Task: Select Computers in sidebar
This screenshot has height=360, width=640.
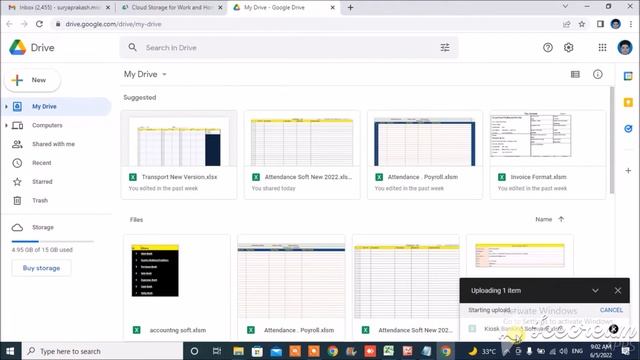Action: click(56, 125)
